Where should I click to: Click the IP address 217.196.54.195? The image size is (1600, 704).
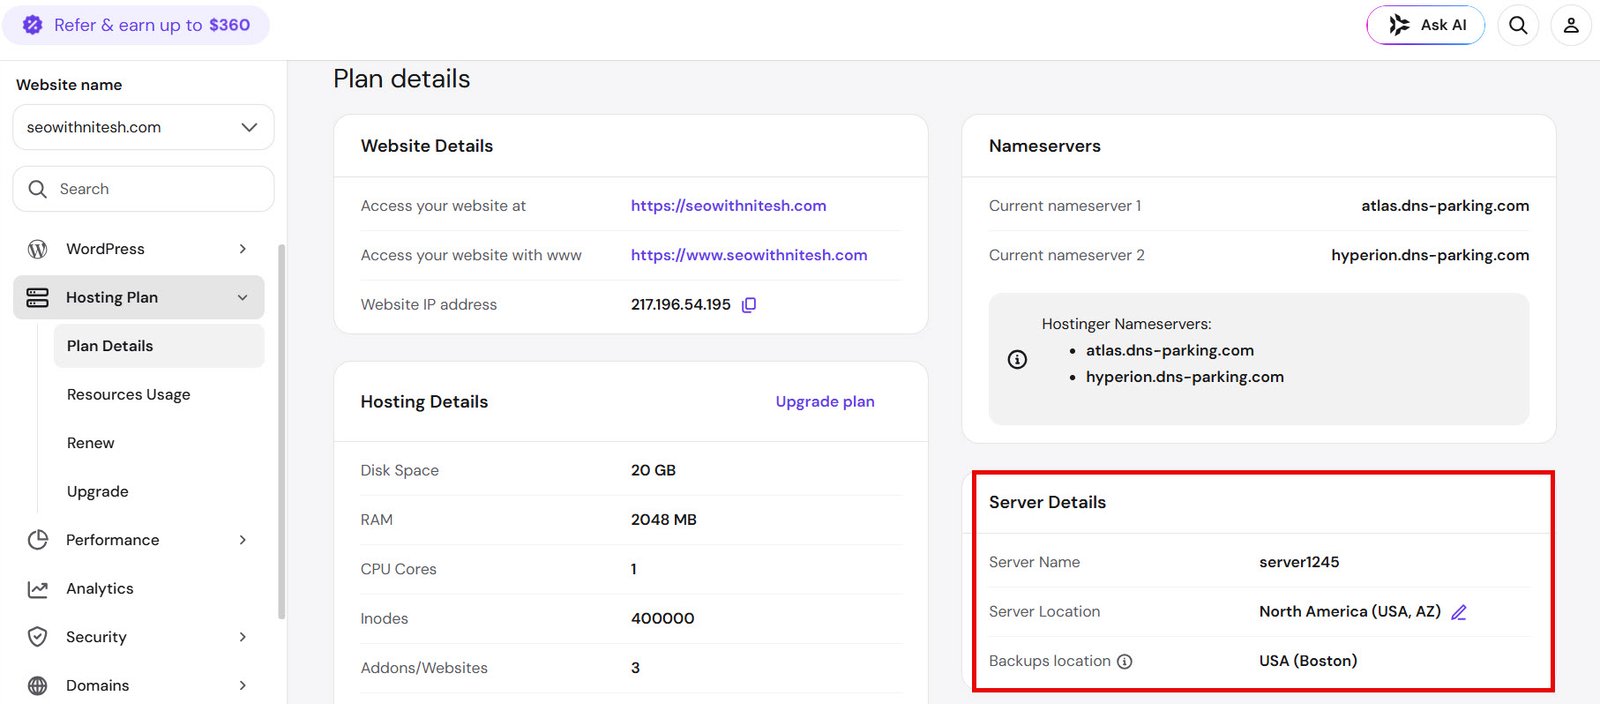(x=681, y=305)
